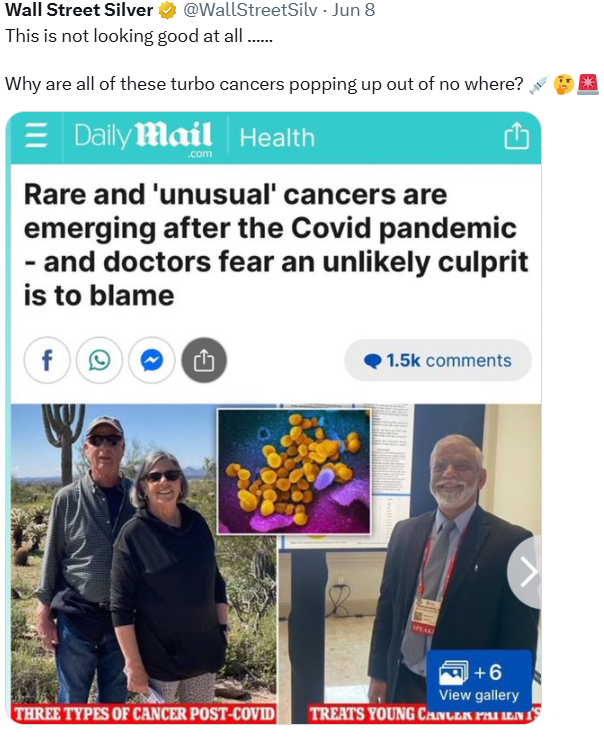Open the 1.5k comments button
The height and width of the screenshot is (740, 604).
pos(438,361)
